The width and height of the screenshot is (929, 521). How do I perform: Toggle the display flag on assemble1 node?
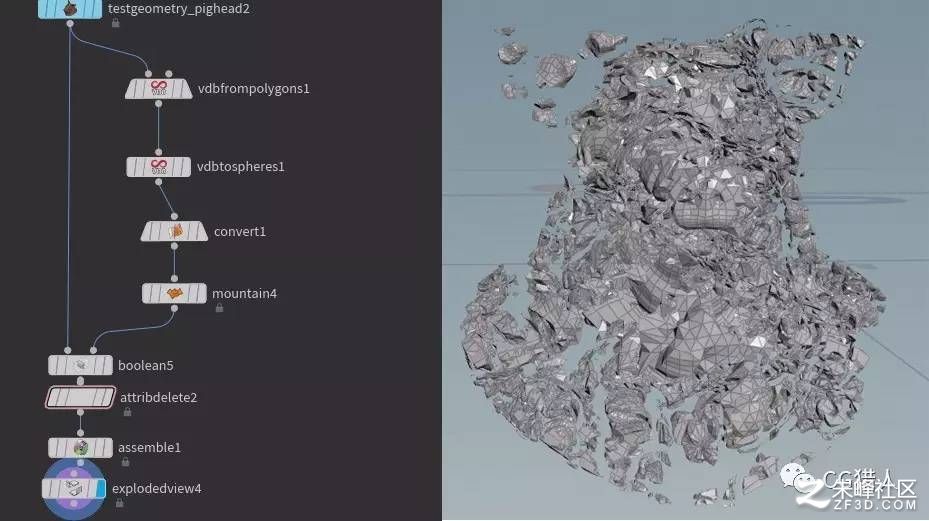106,448
